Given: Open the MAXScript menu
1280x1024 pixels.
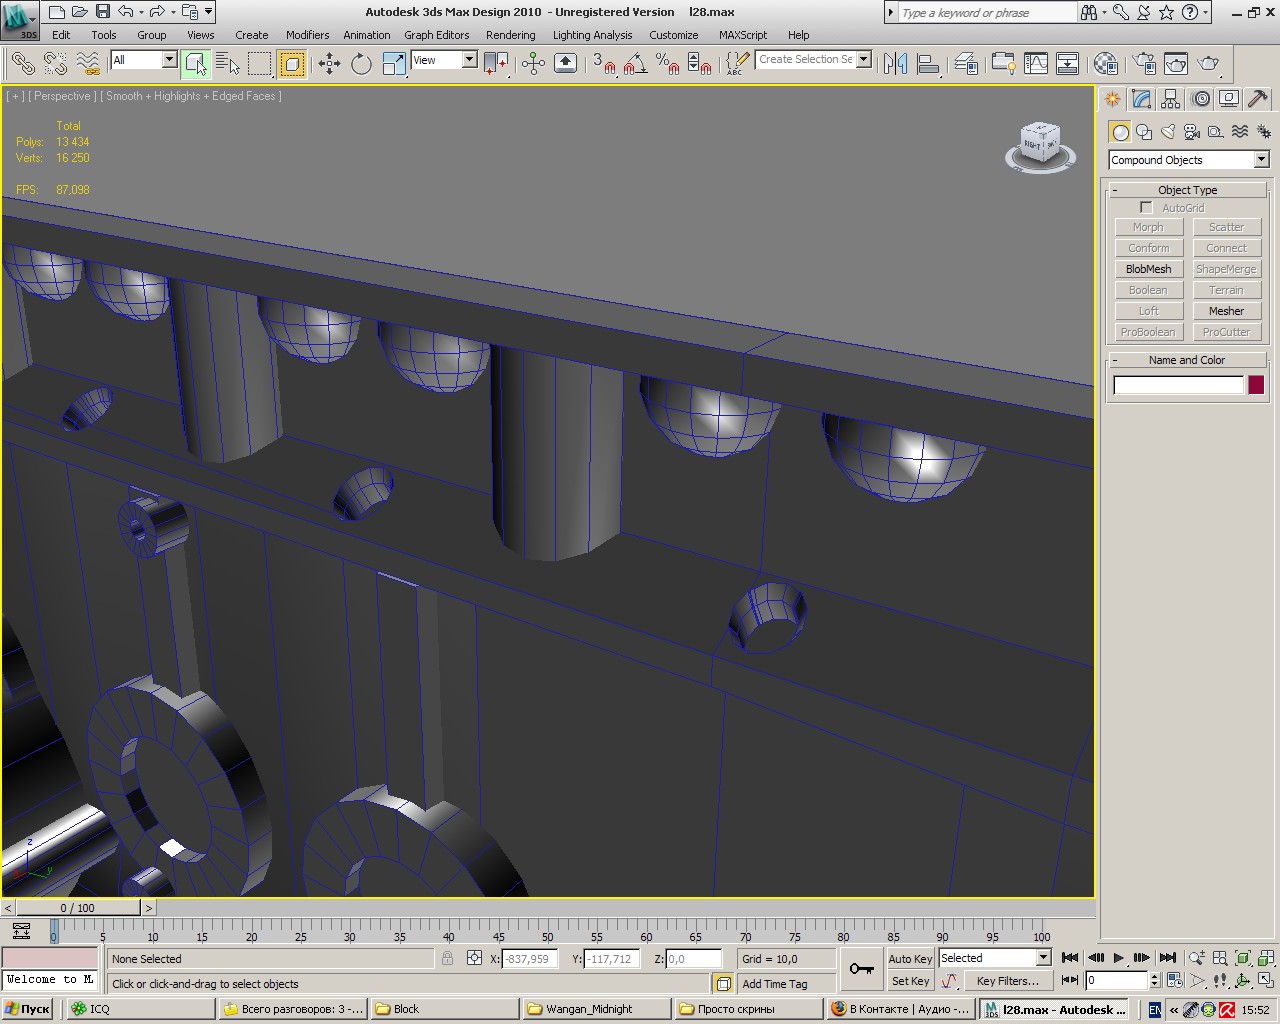Looking at the screenshot, I should pyautogui.click(x=743, y=34).
